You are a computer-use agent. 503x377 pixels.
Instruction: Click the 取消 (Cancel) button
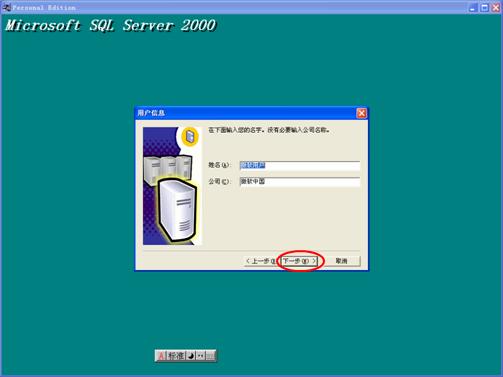tap(341, 261)
